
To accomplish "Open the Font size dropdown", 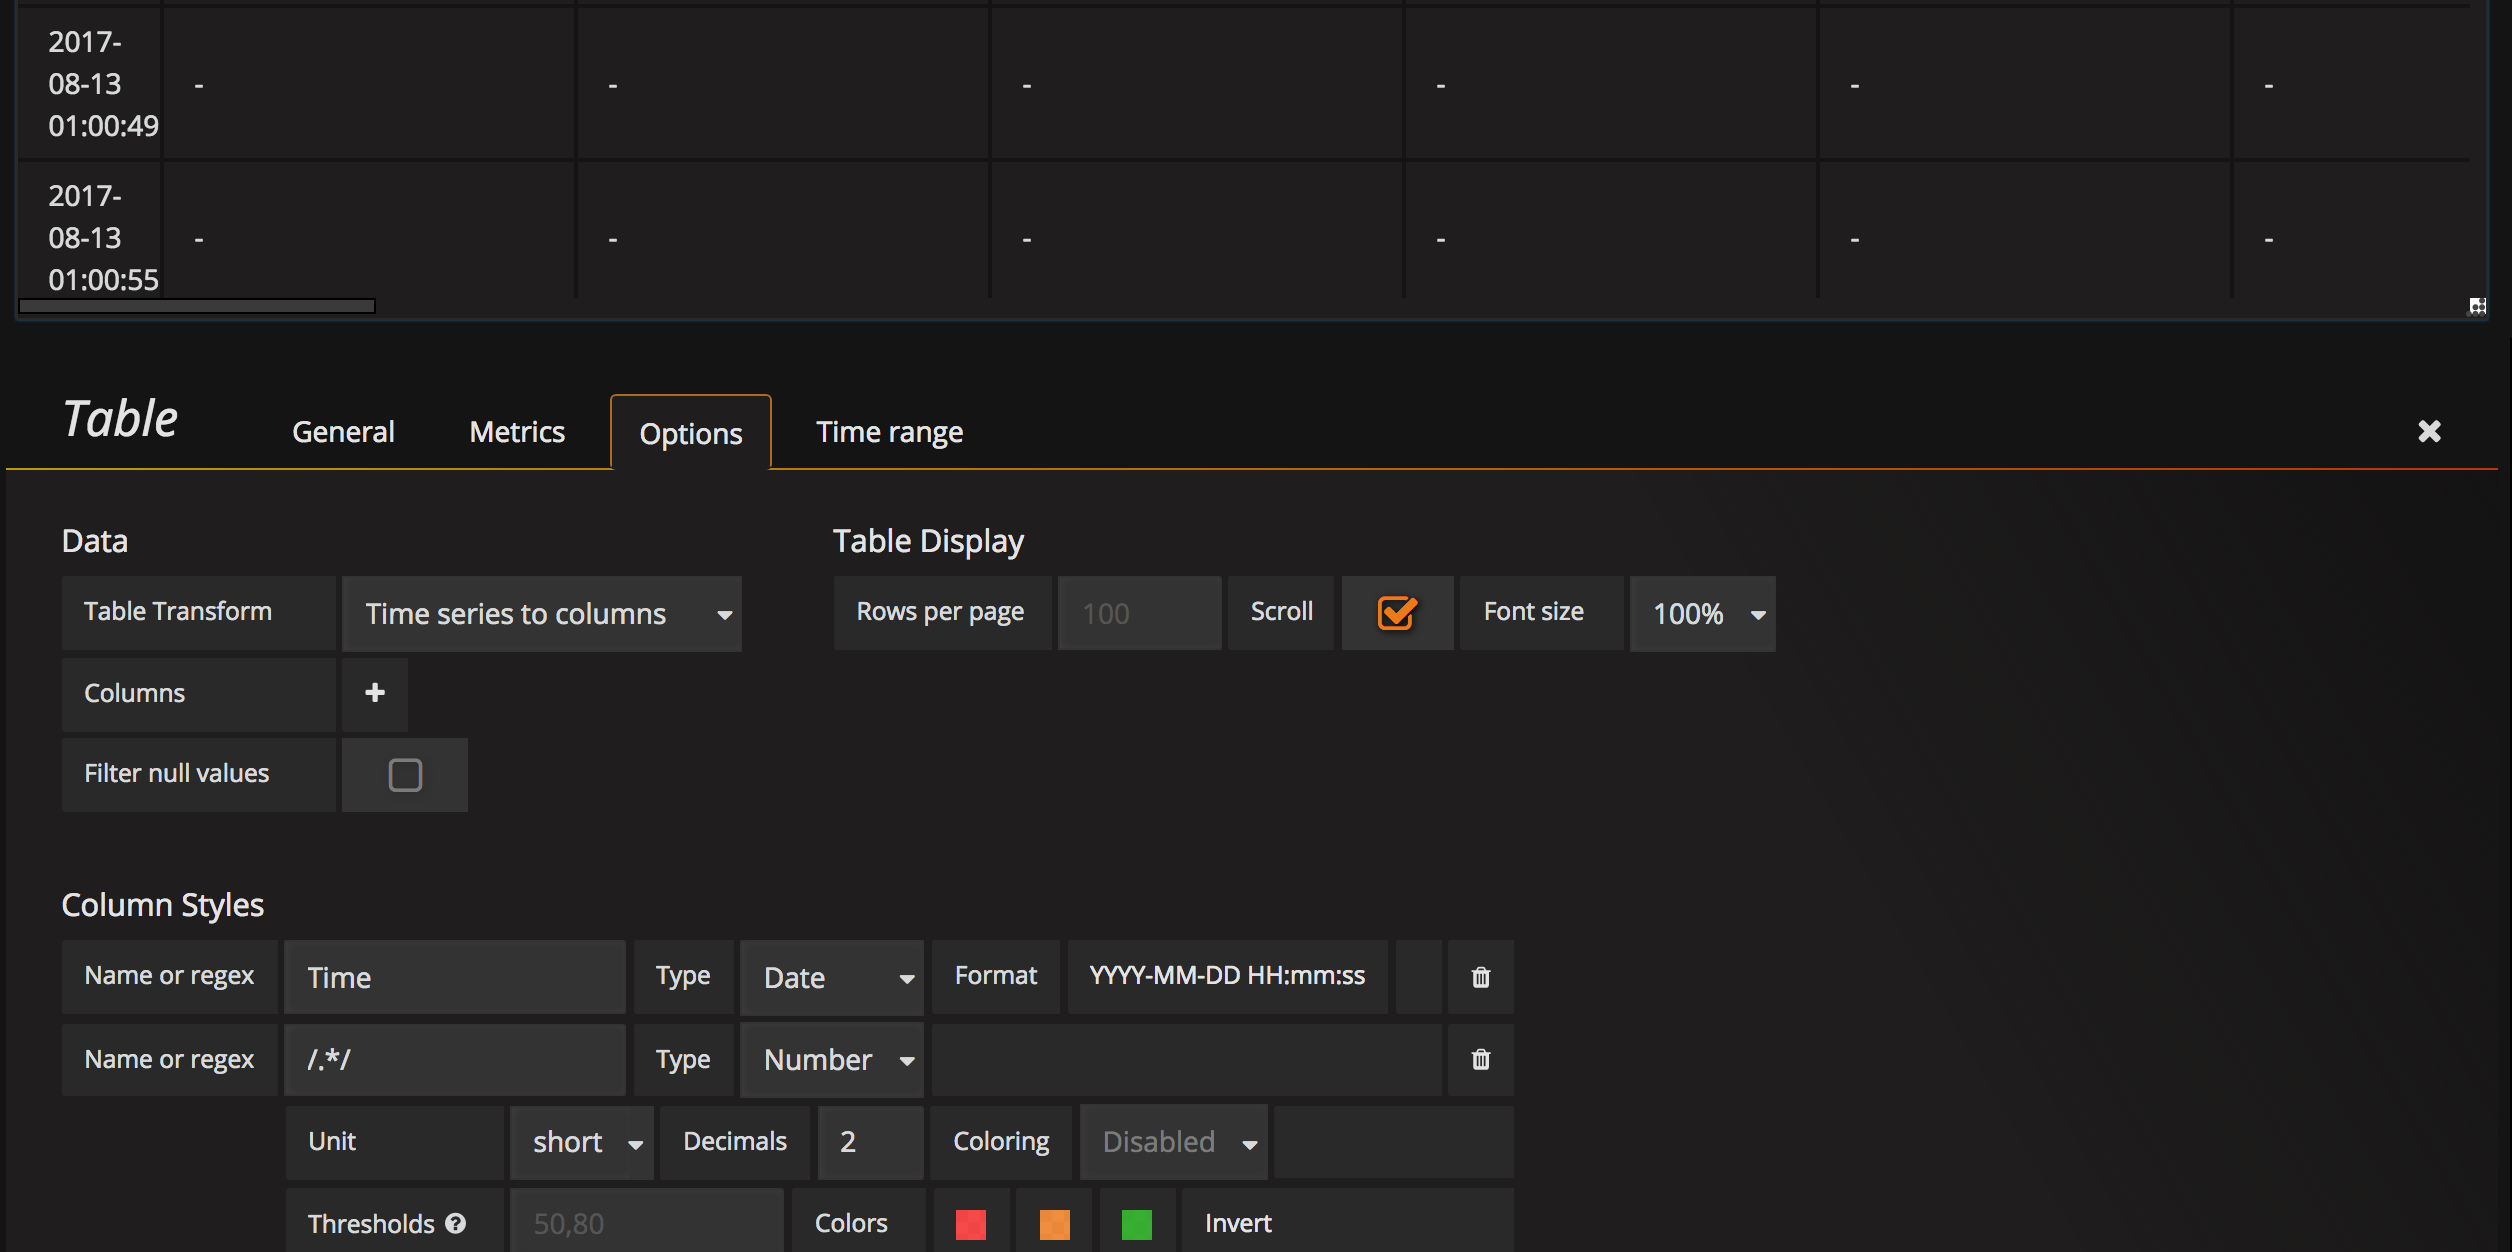I will [1702, 613].
